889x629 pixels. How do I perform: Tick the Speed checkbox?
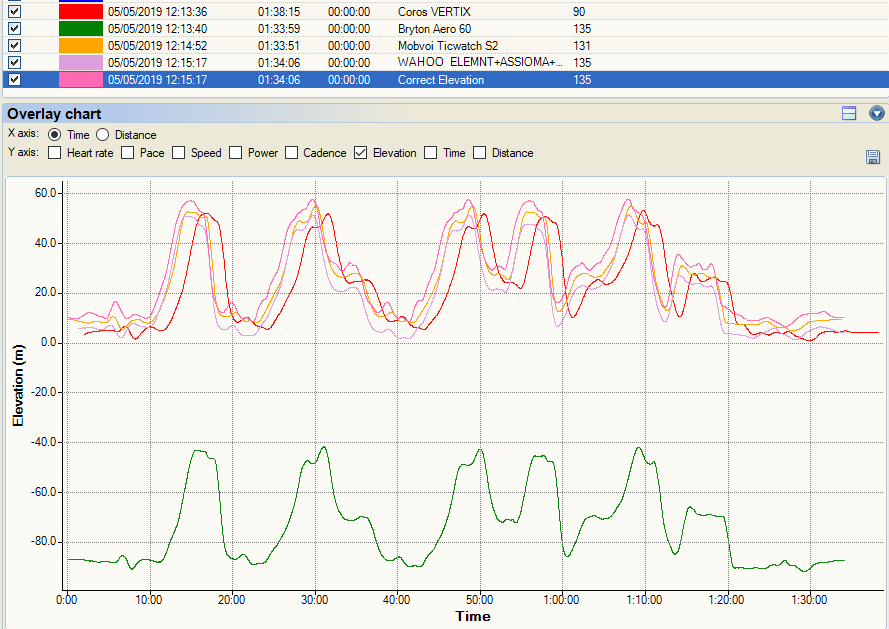pos(178,153)
